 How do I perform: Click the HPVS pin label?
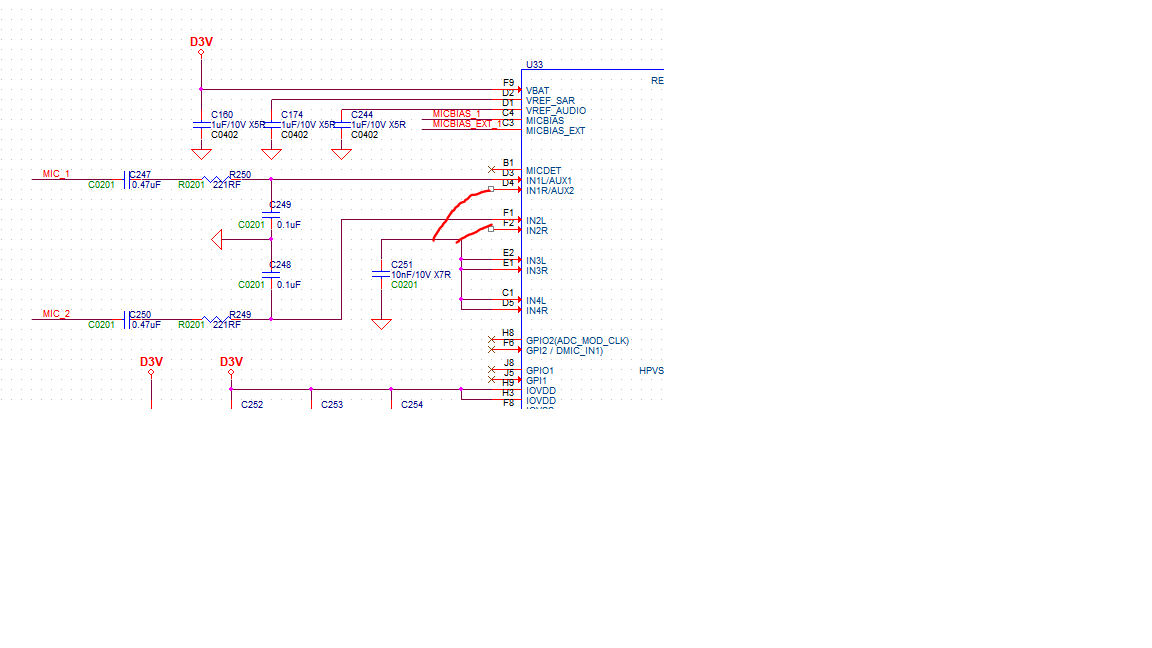[x=651, y=371]
